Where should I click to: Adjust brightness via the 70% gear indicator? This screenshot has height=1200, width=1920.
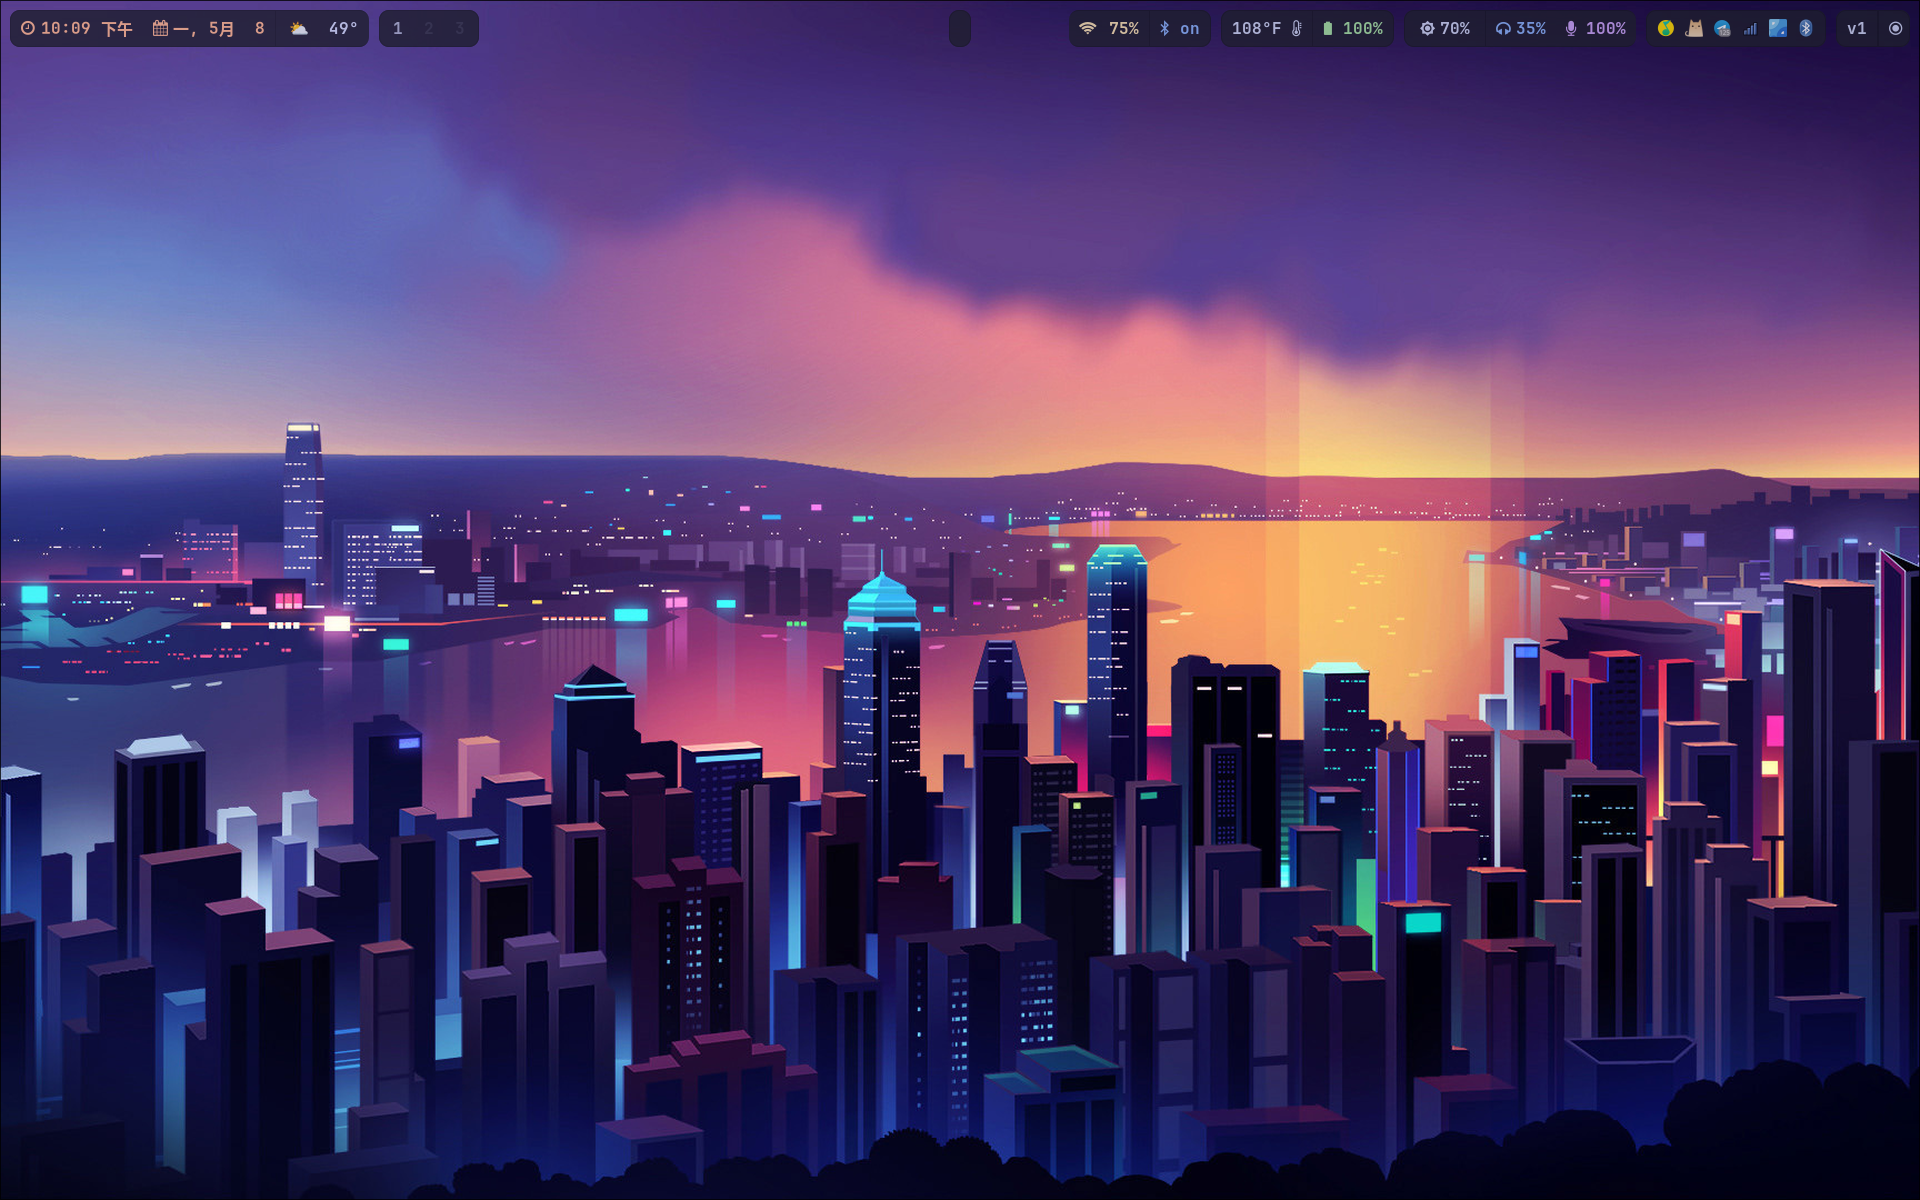(x=1443, y=29)
